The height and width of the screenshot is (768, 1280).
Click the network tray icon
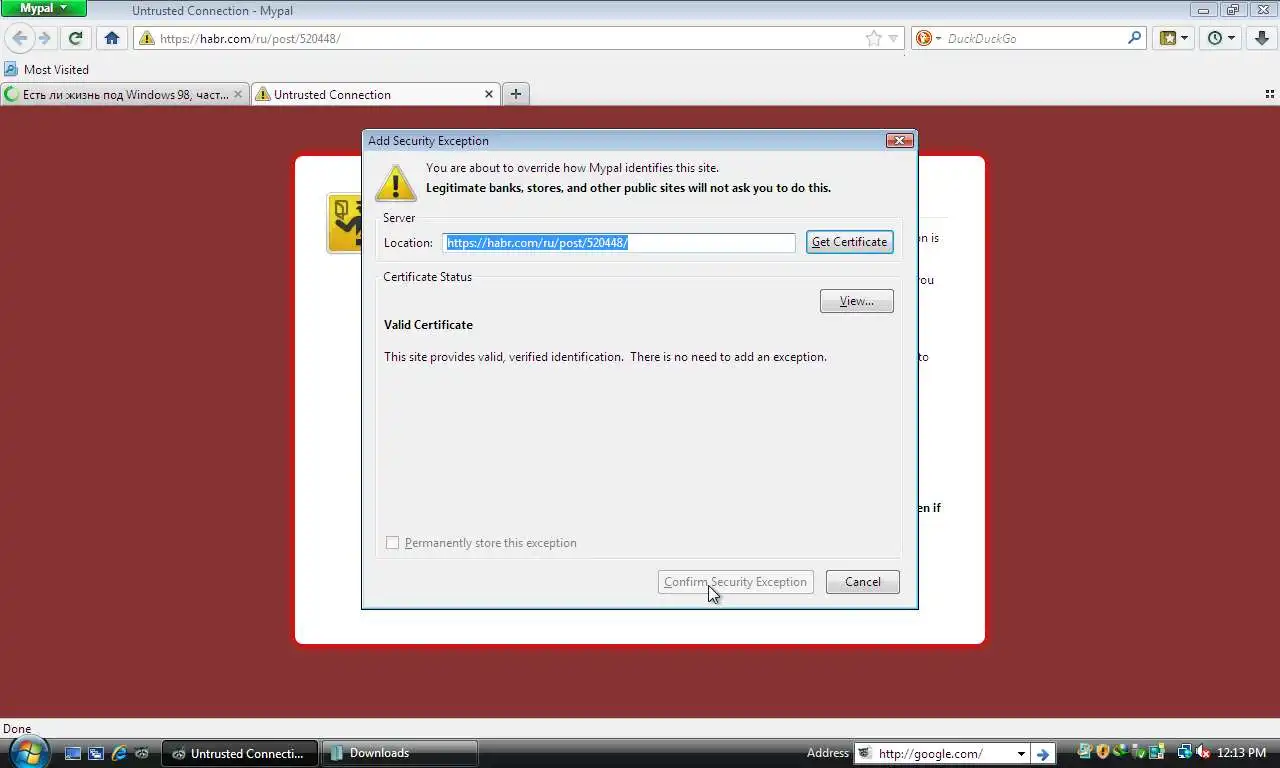tap(1185, 752)
